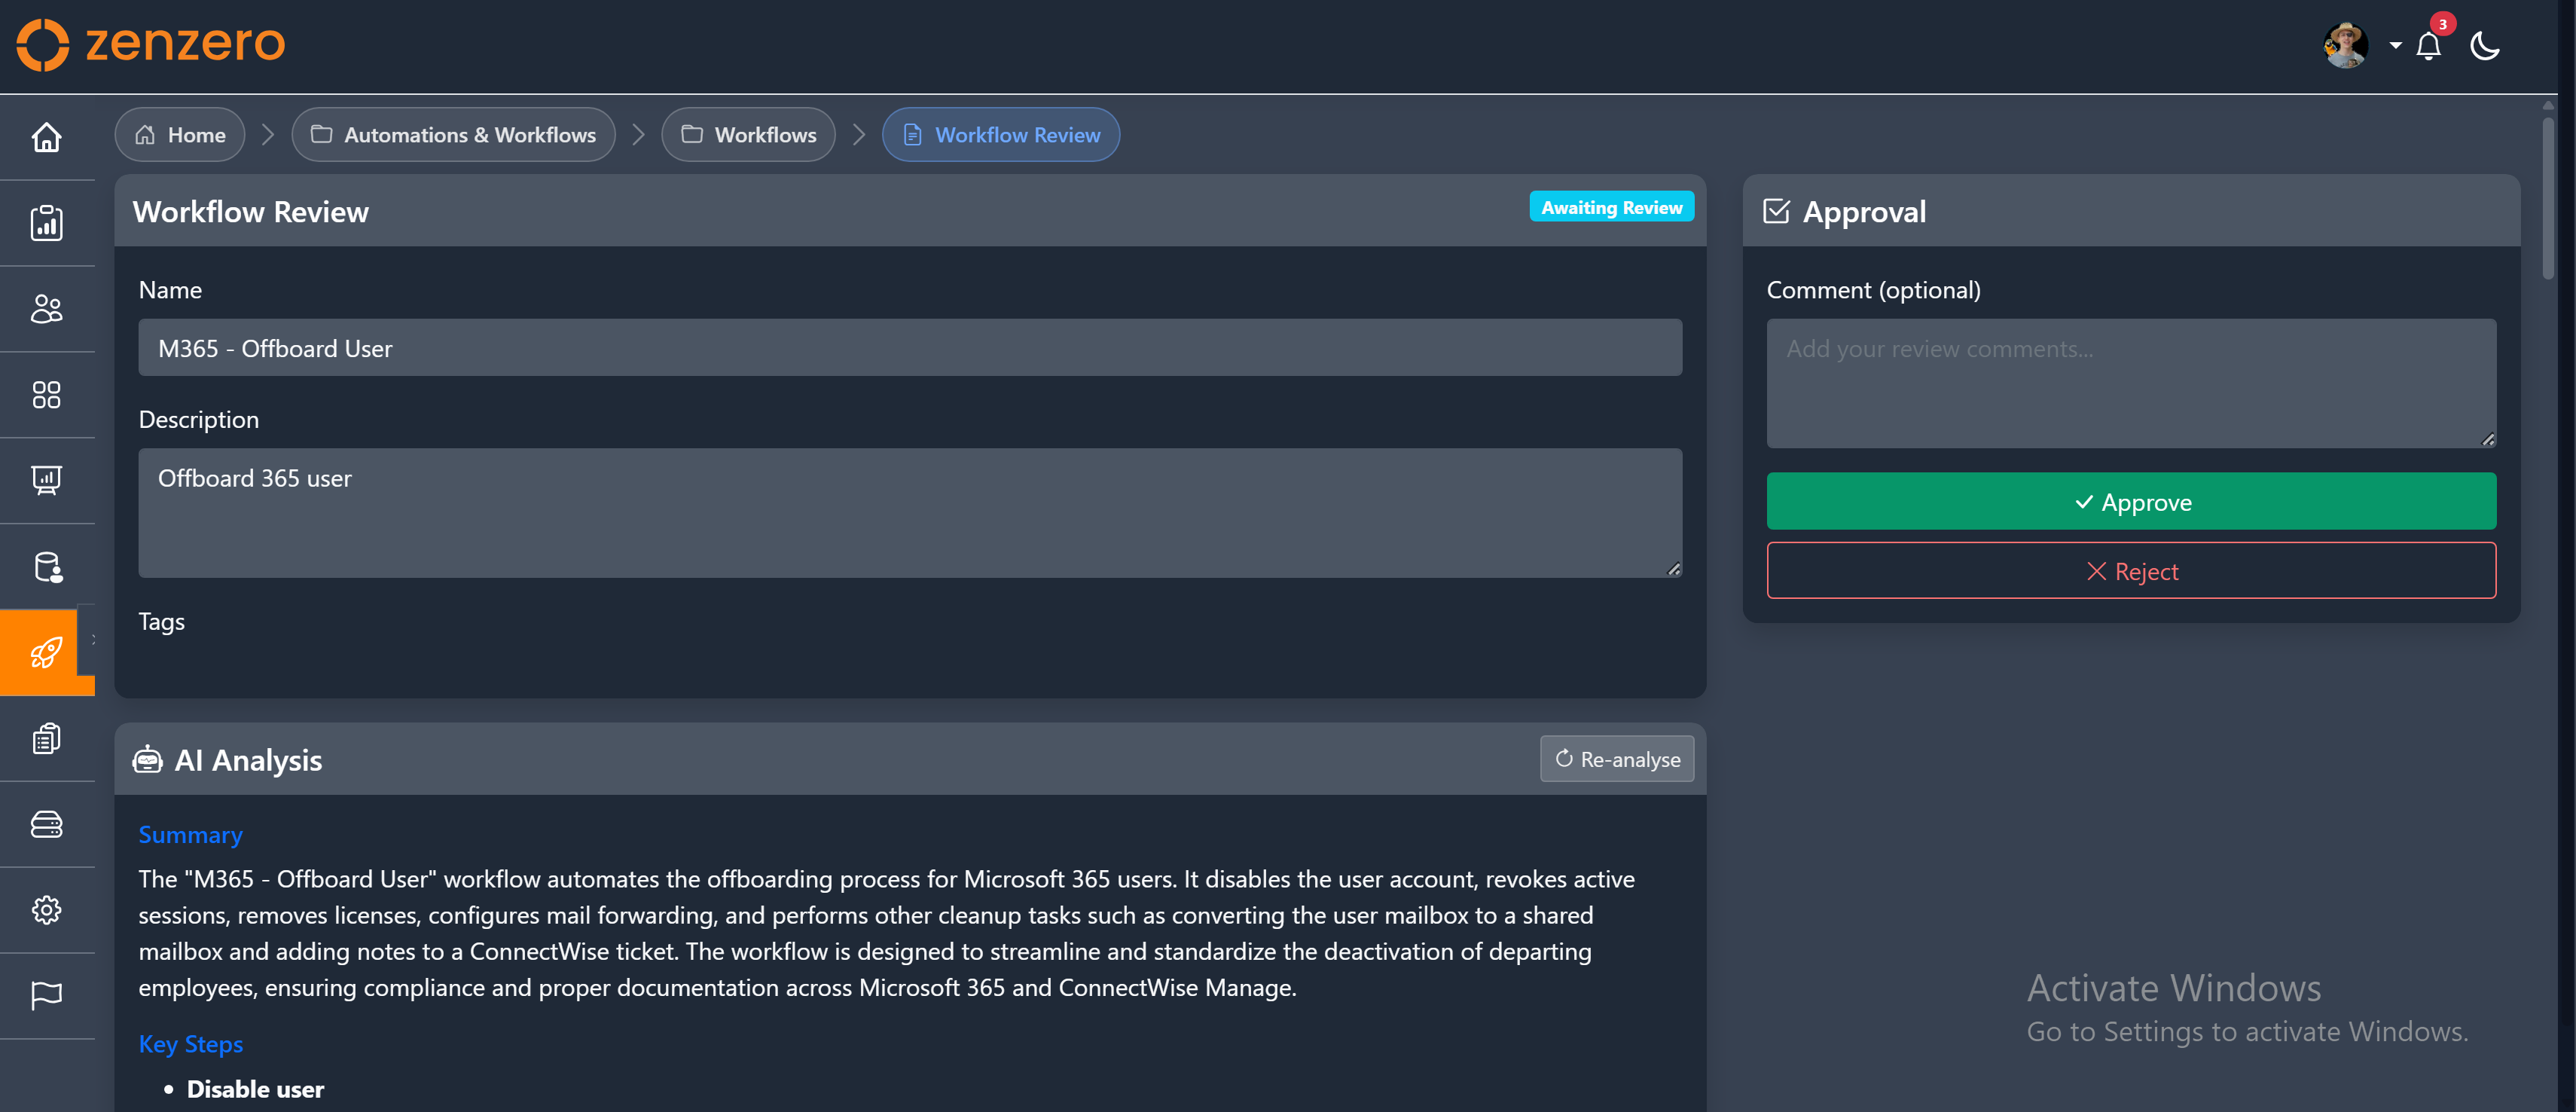Click the zenzero logo
This screenshot has height=1112, width=2576.
(x=151, y=44)
